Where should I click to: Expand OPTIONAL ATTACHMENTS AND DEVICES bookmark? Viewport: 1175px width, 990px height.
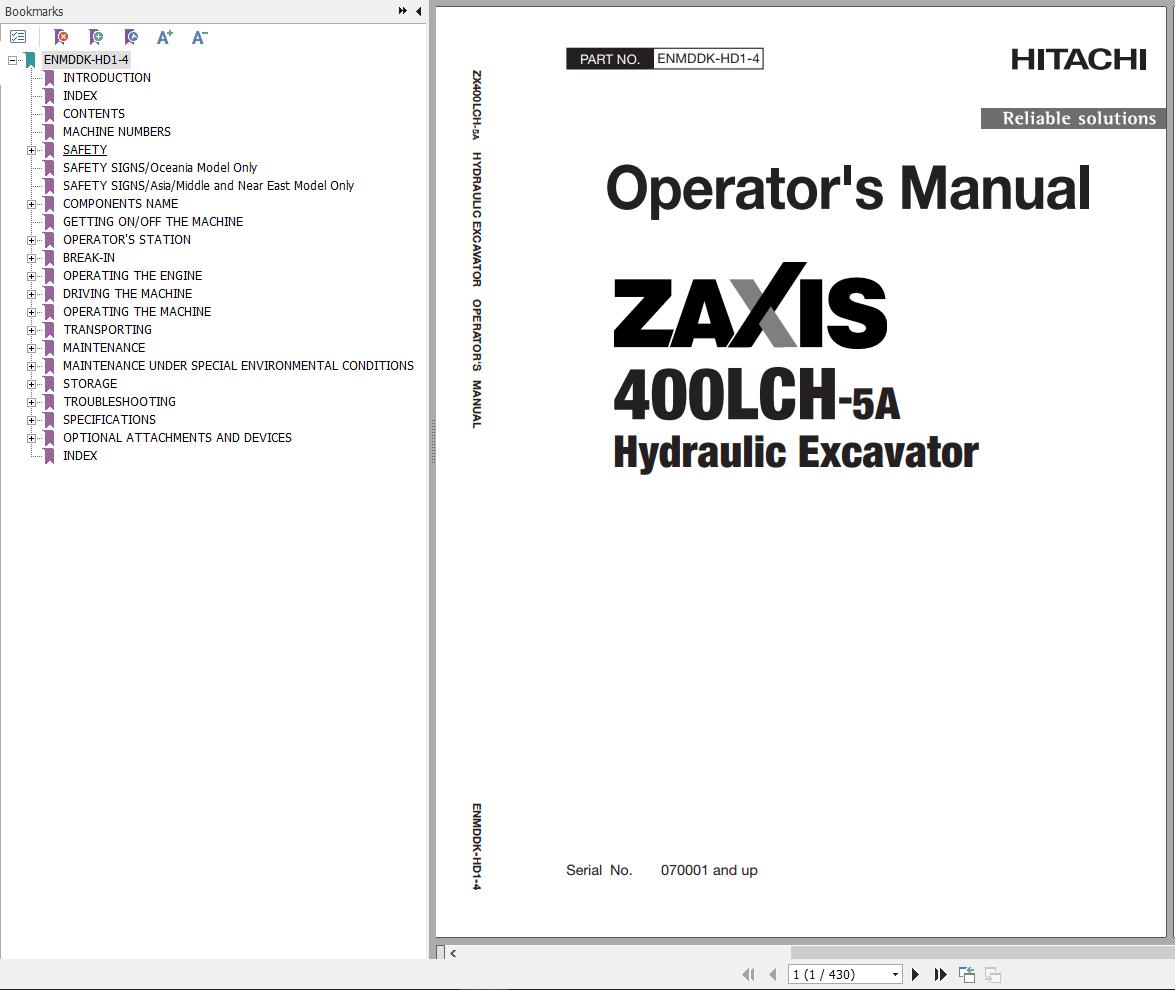click(31, 438)
